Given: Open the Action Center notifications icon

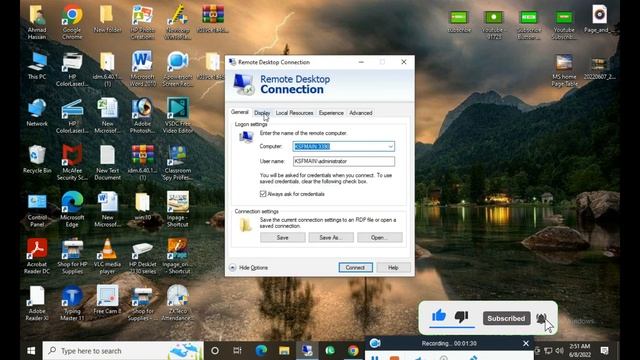Looking at the screenshot, I should tap(604, 351).
